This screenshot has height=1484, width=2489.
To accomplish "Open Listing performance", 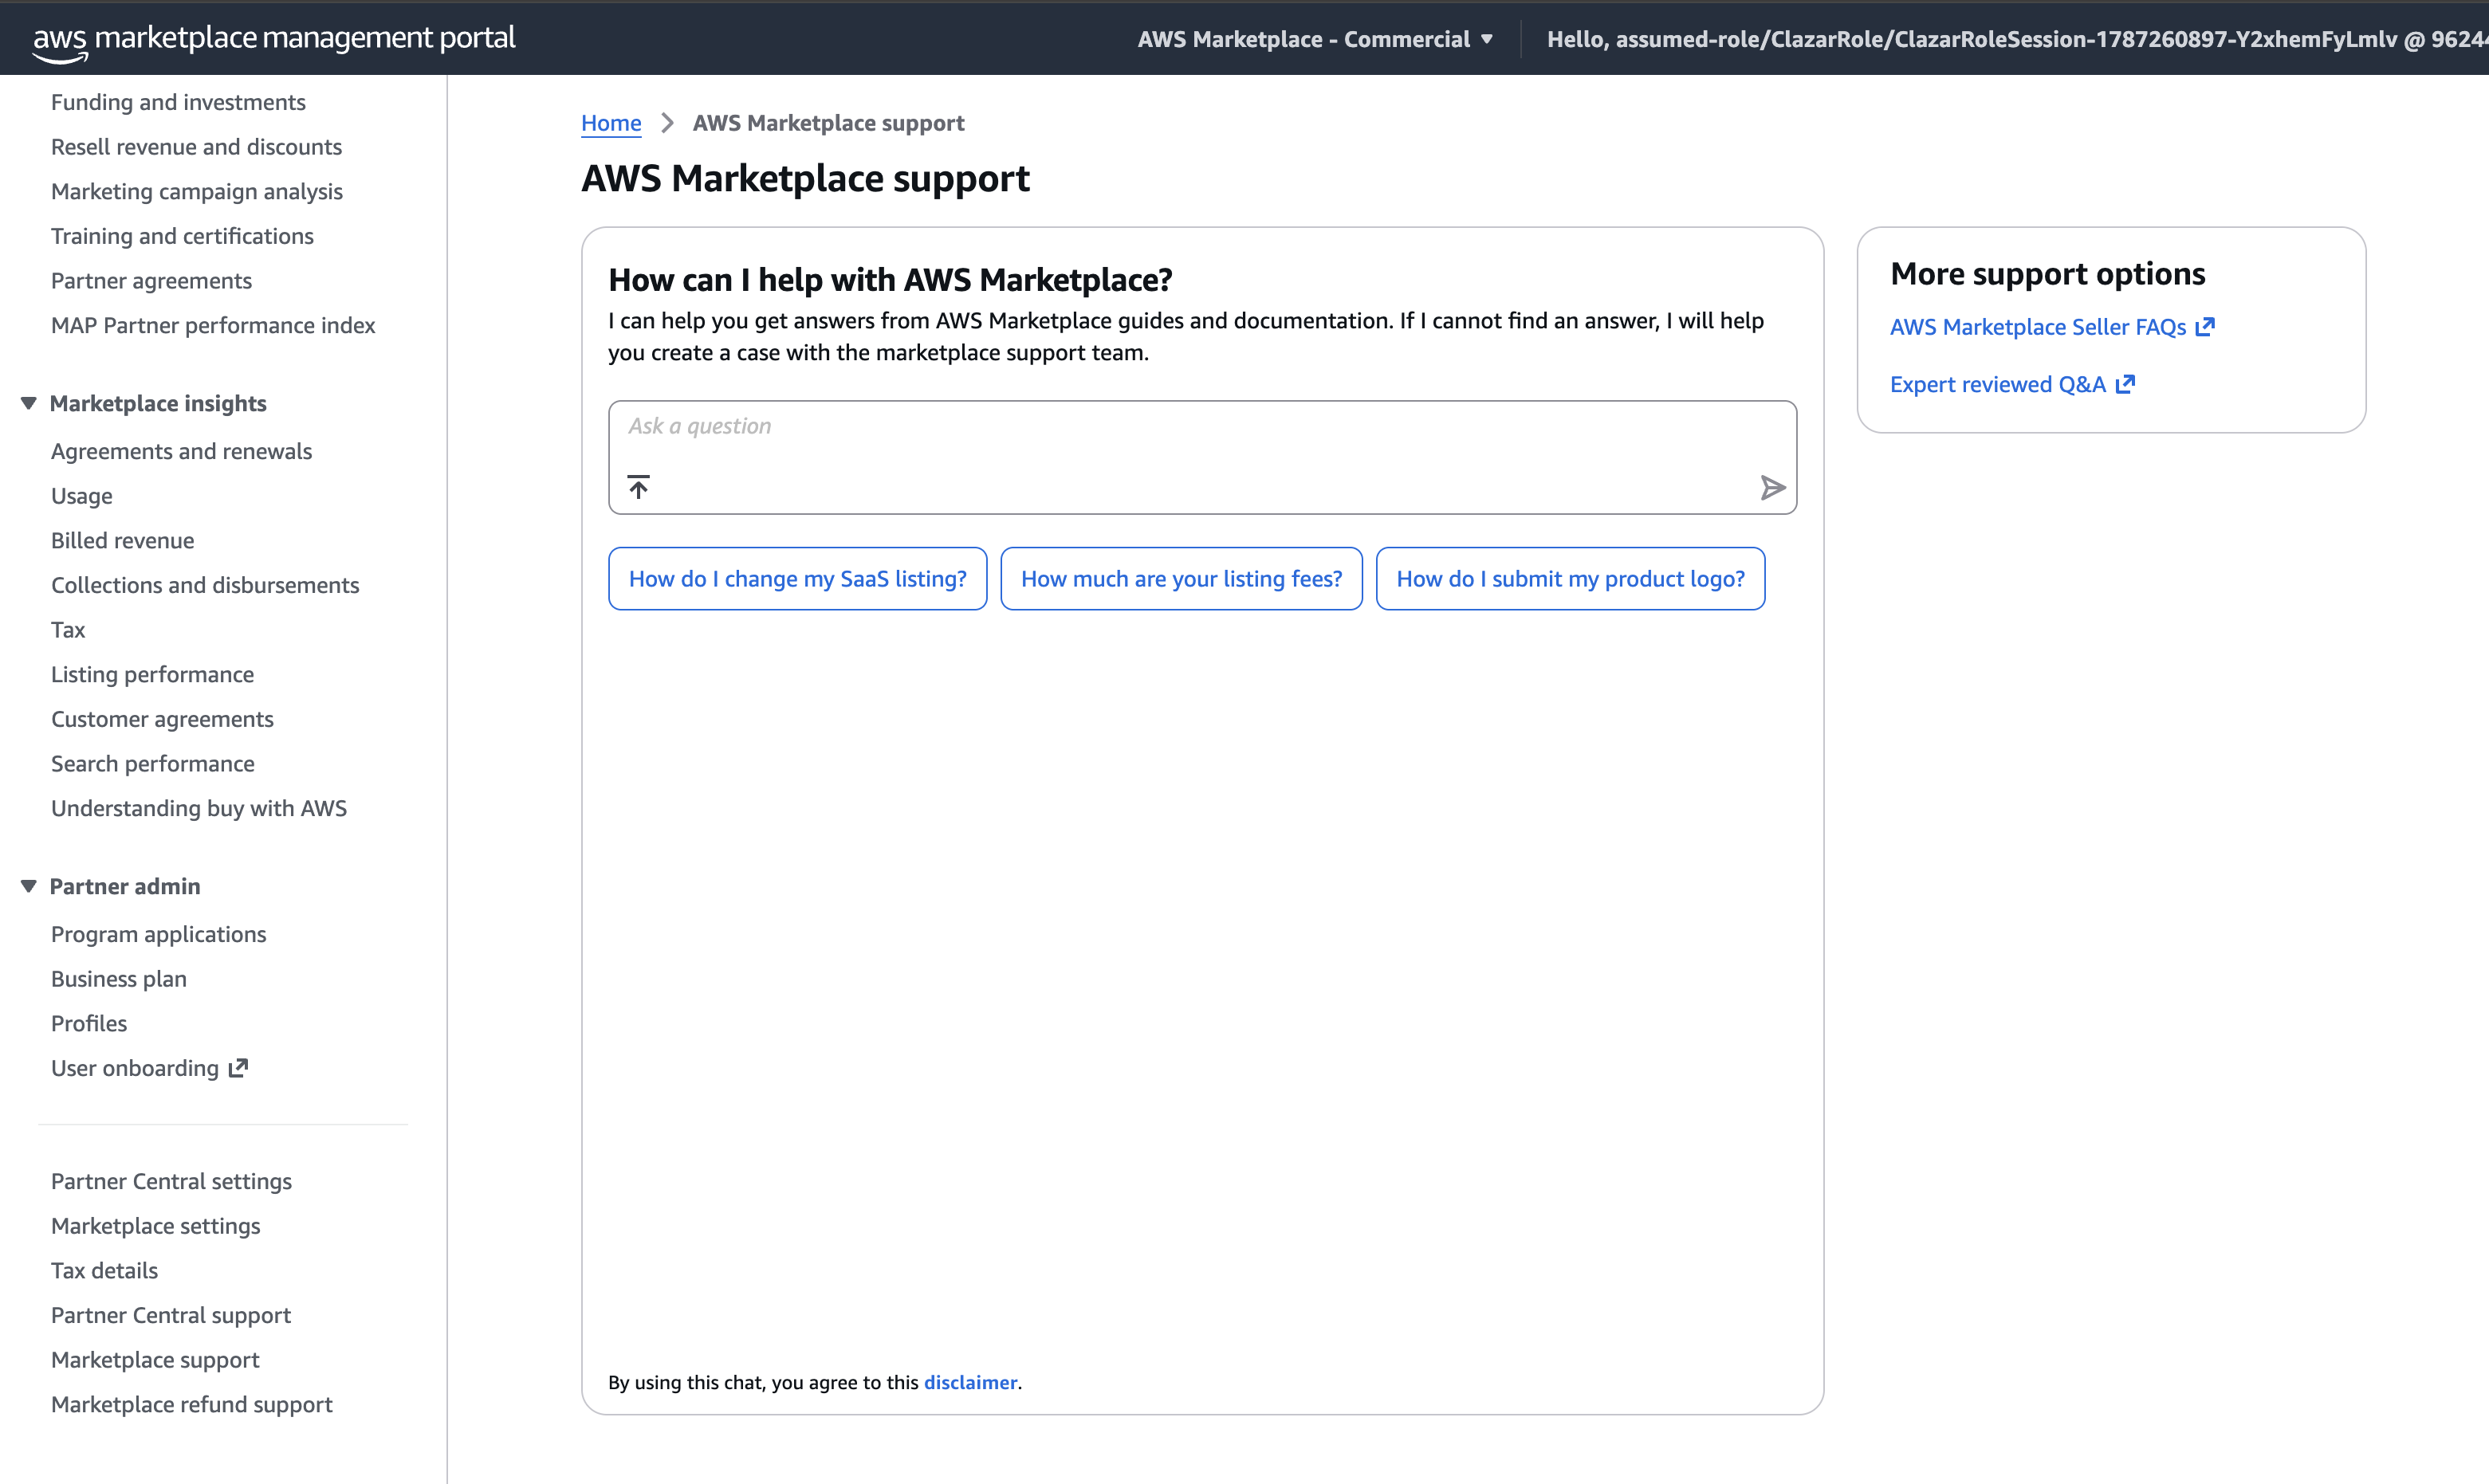I will [x=152, y=674].
